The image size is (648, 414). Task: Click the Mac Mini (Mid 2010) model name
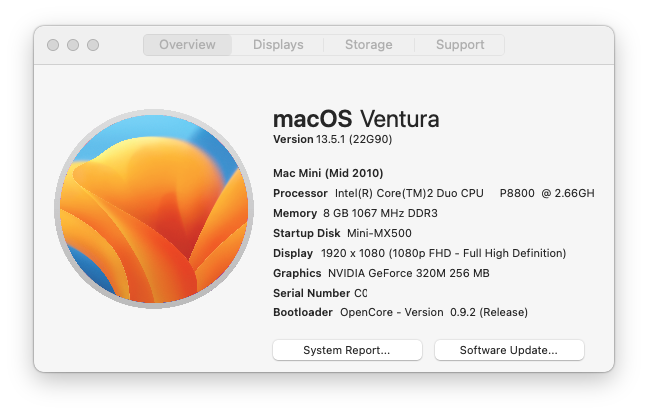[x=328, y=173]
